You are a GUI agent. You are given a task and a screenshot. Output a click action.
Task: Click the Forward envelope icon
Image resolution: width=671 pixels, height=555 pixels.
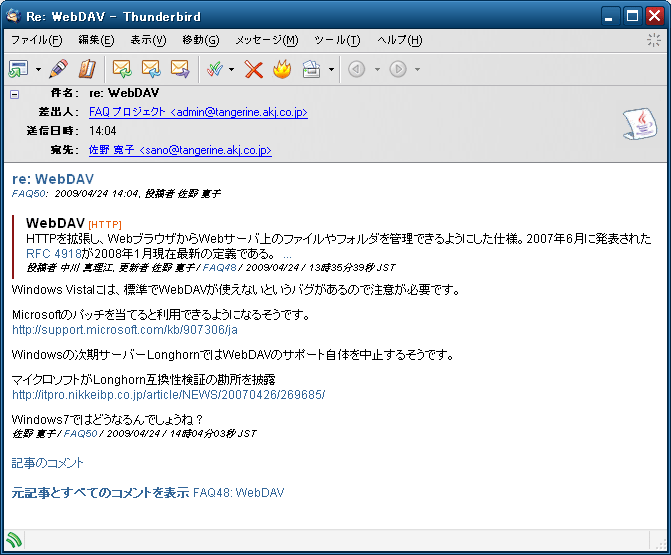180,68
